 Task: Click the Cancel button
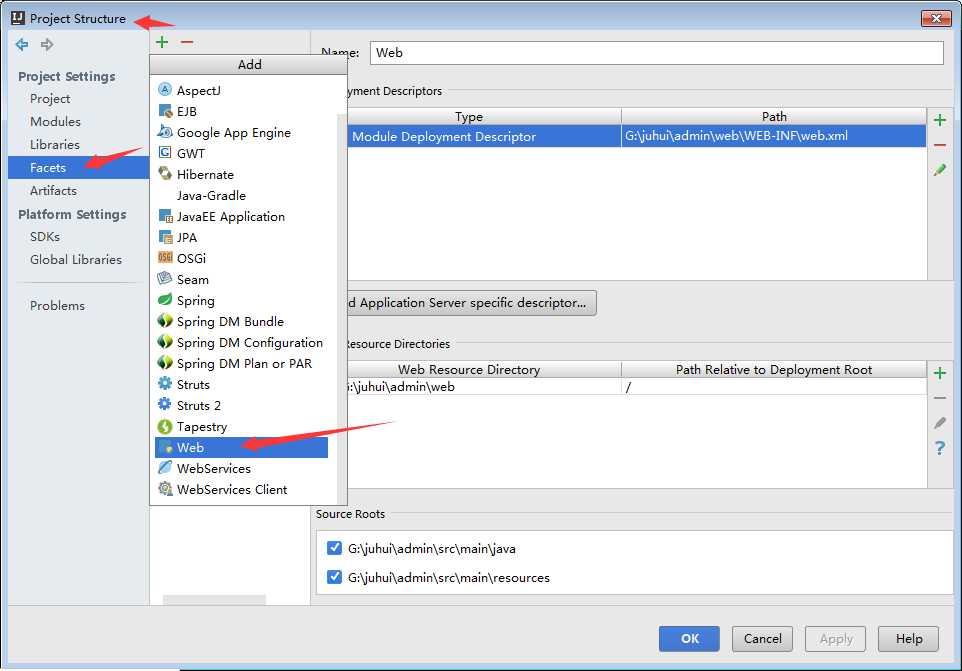coord(762,638)
